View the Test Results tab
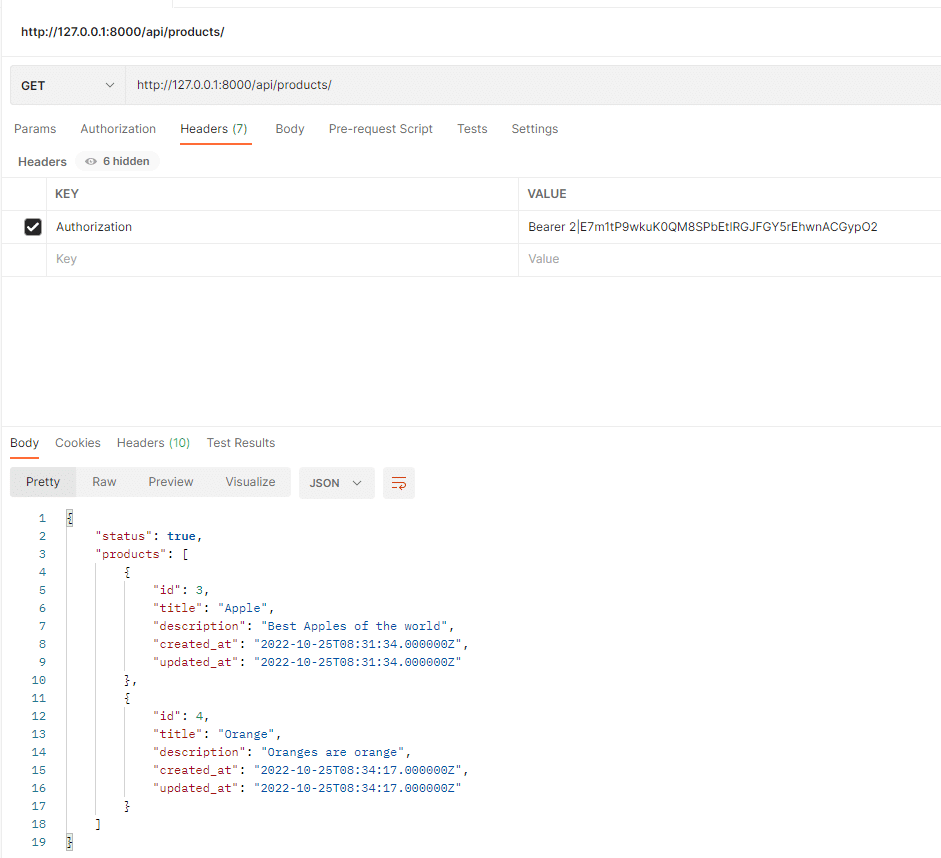Image resolution: width=941 pixels, height=858 pixels. [x=240, y=443]
